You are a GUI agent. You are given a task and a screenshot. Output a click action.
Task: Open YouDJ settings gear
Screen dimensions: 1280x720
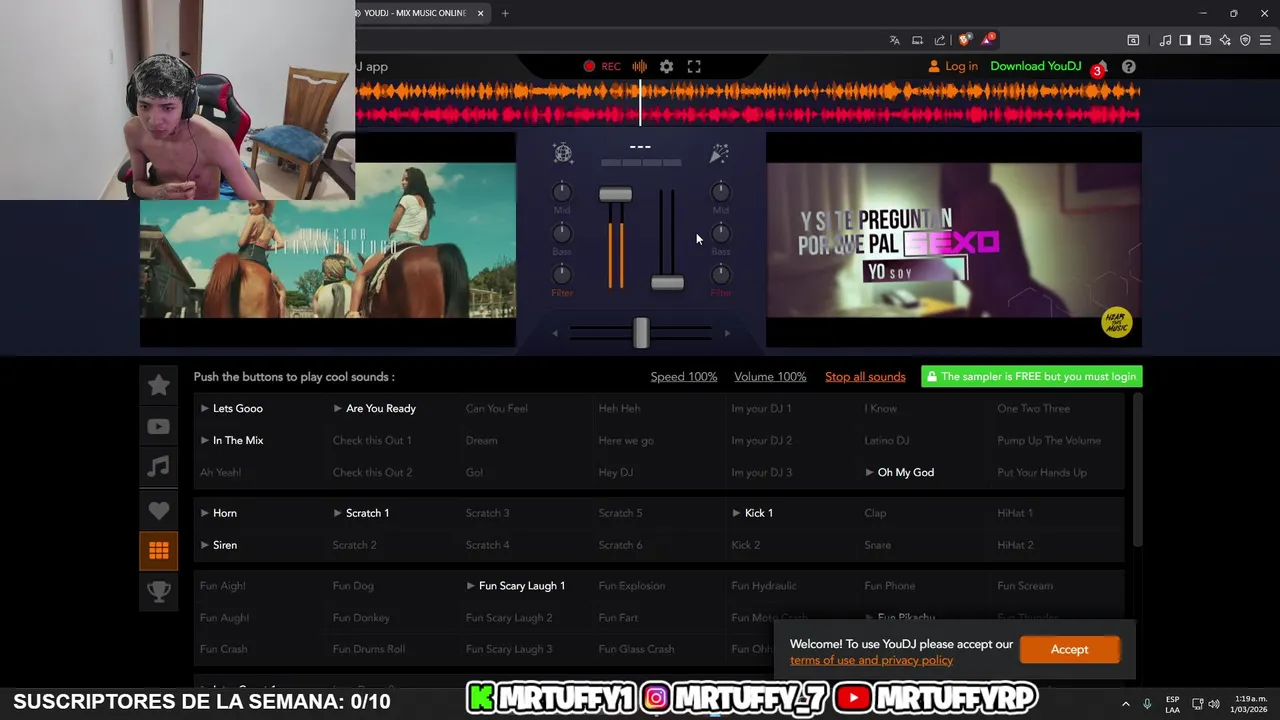click(x=666, y=66)
